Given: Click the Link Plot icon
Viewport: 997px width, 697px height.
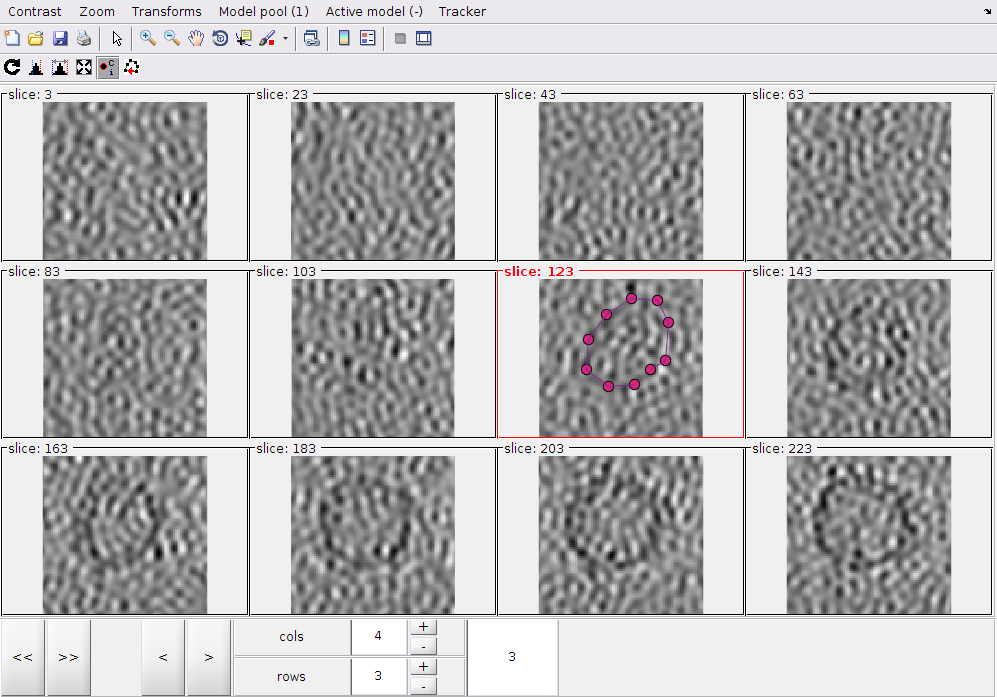Looking at the screenshot, I should (x=312, y=38).
